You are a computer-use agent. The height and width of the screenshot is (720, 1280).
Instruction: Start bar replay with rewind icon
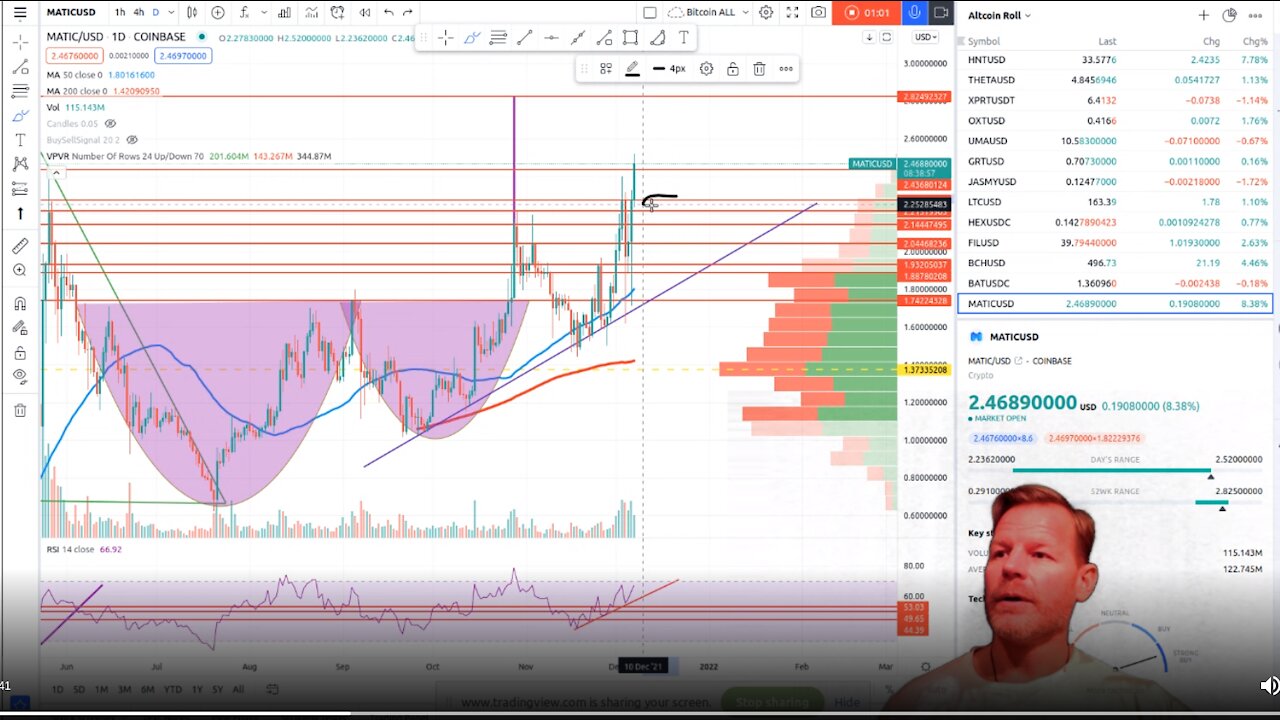click(x=364, y=12)
